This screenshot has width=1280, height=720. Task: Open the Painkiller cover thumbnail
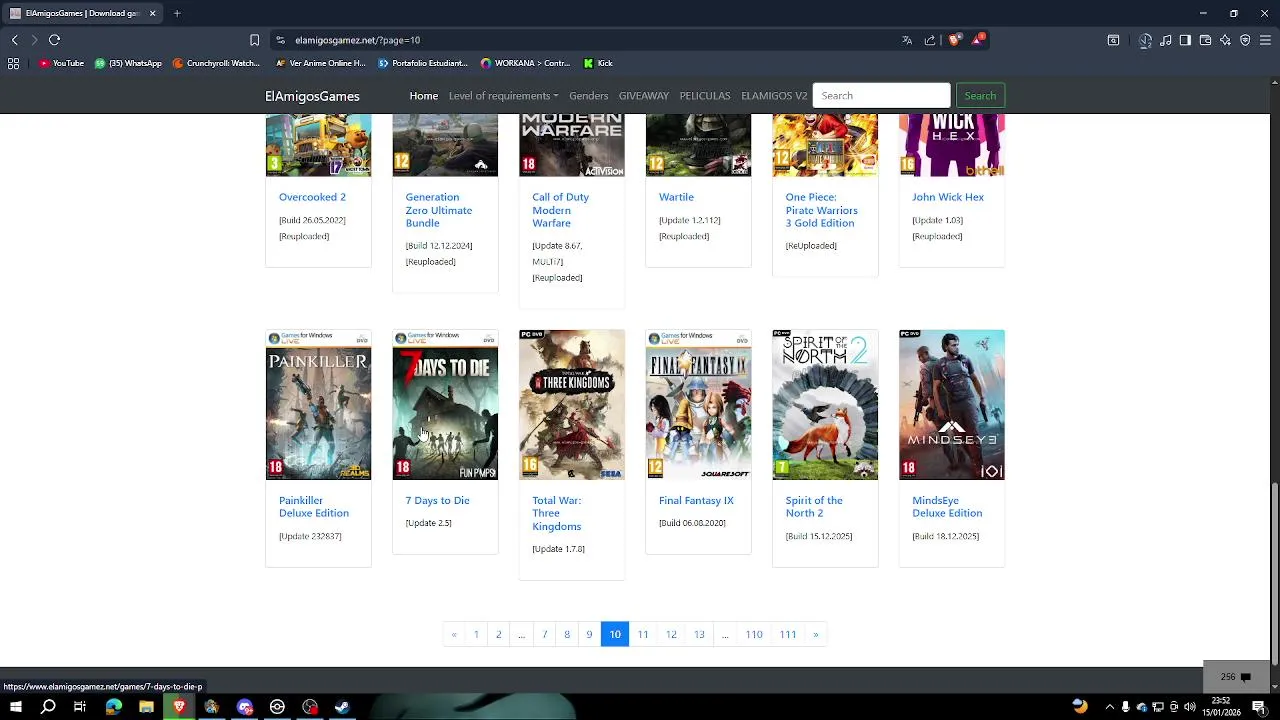tap(318, 405)
